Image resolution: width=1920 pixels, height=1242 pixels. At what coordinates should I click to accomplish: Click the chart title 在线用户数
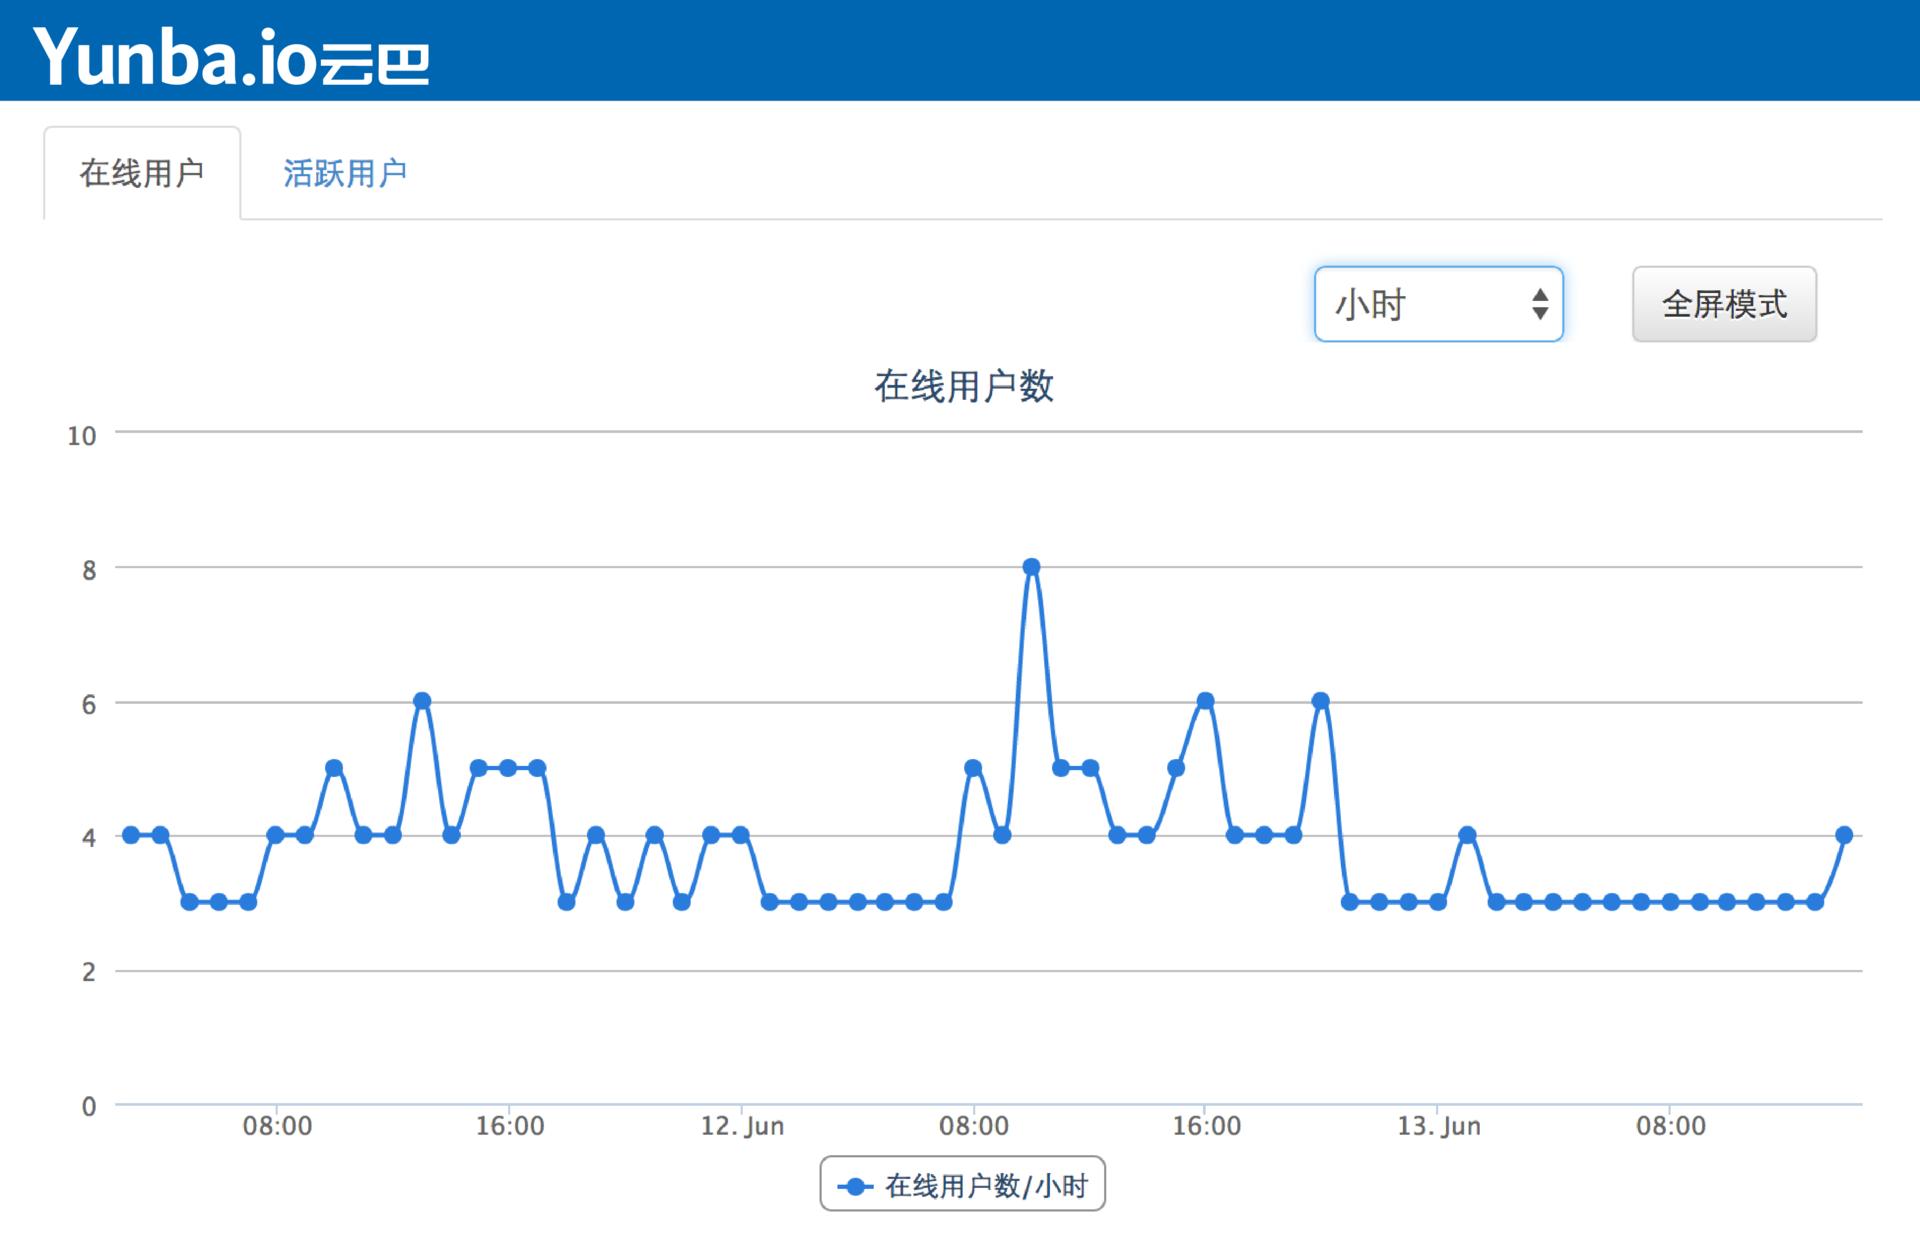pyautogui.click(x=964, y=386)
